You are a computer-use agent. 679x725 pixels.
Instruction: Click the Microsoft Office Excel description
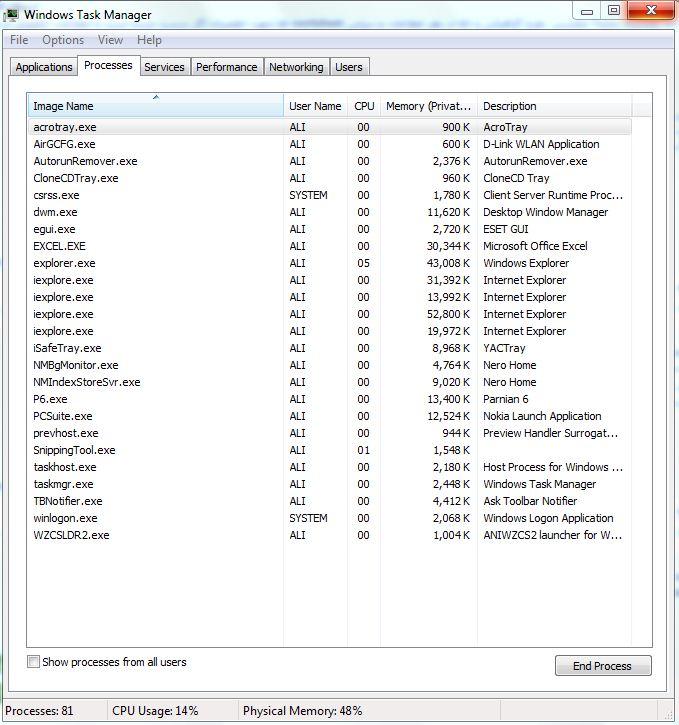pos(535,246)
